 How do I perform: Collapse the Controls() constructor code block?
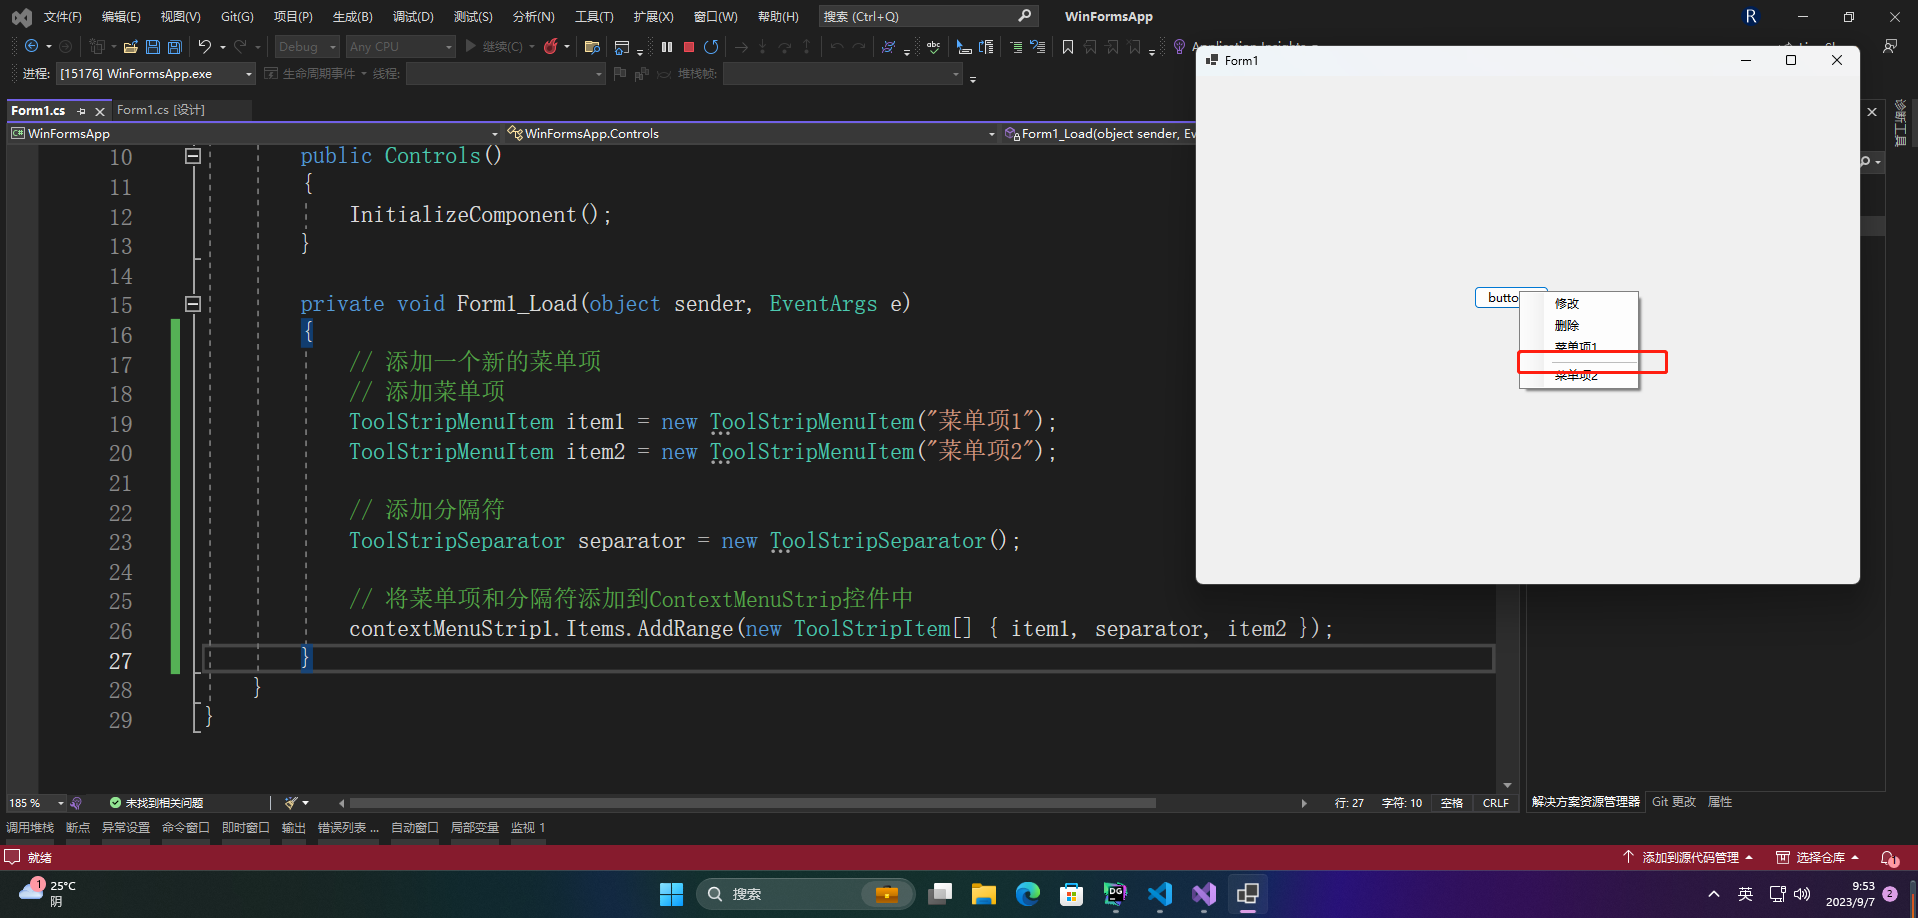(193, 156)
